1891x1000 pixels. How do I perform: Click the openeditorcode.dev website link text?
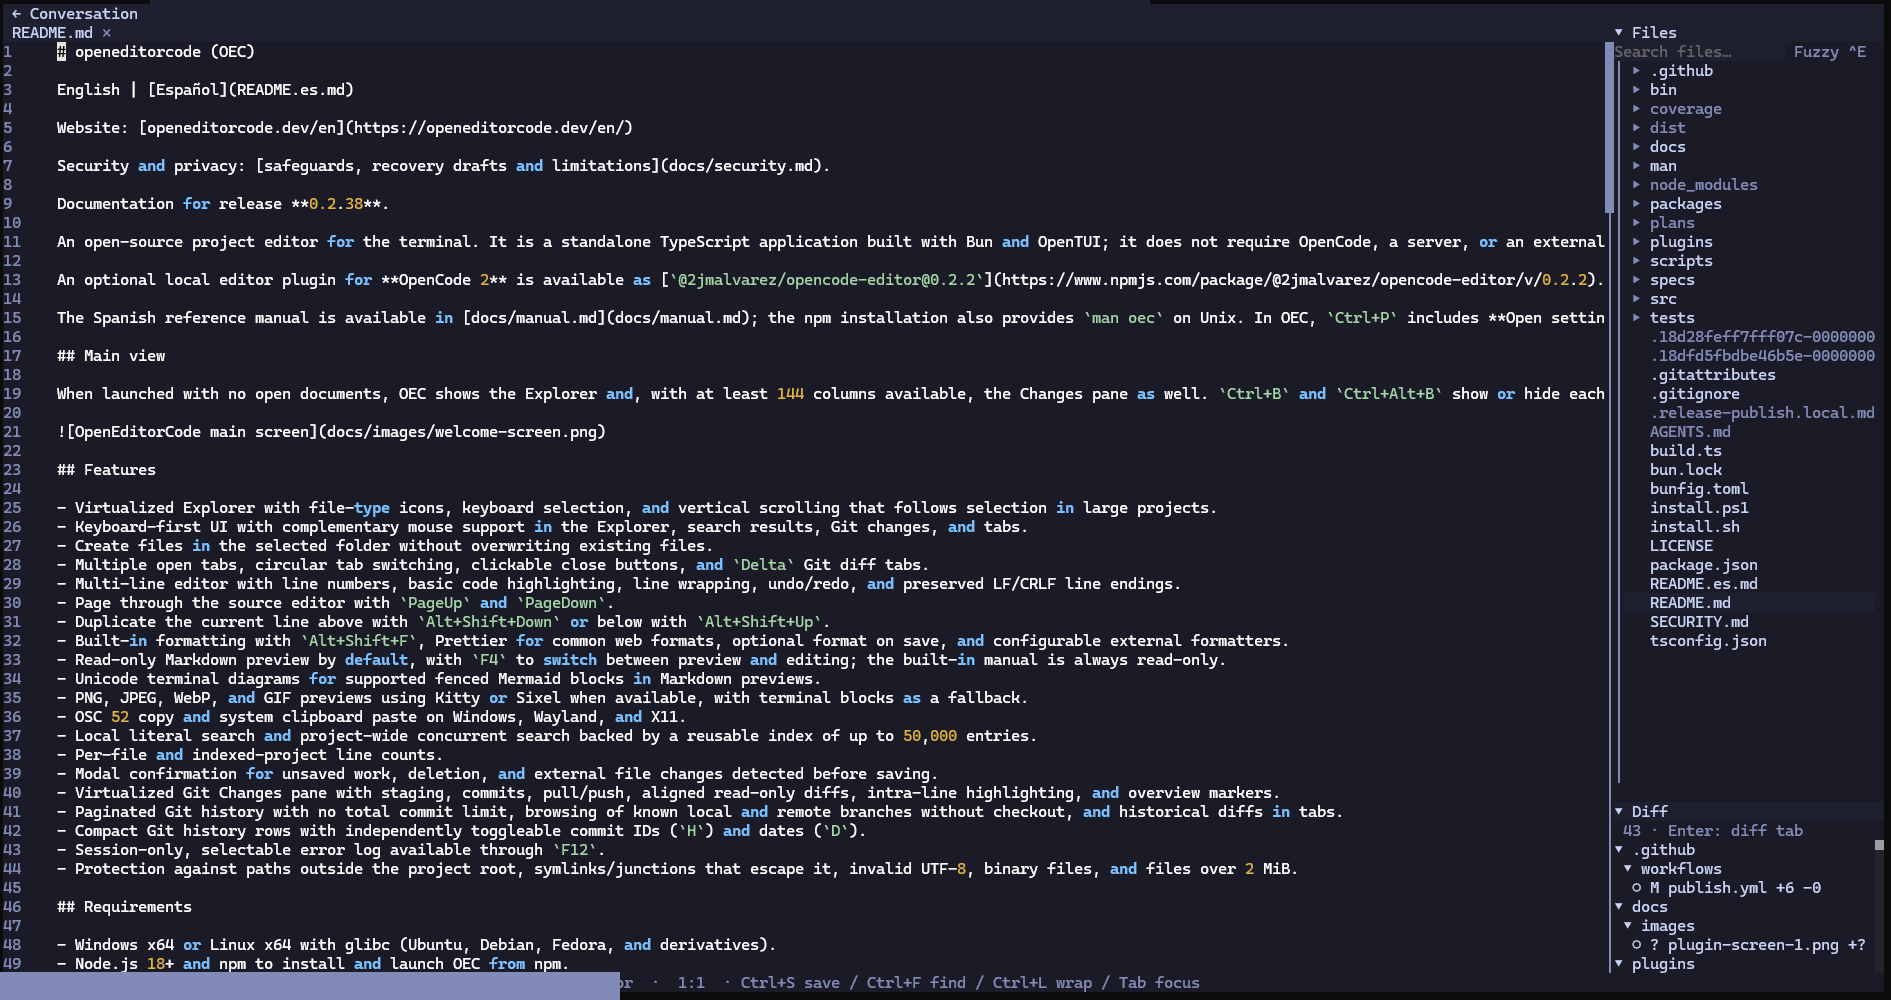point(385,128)
